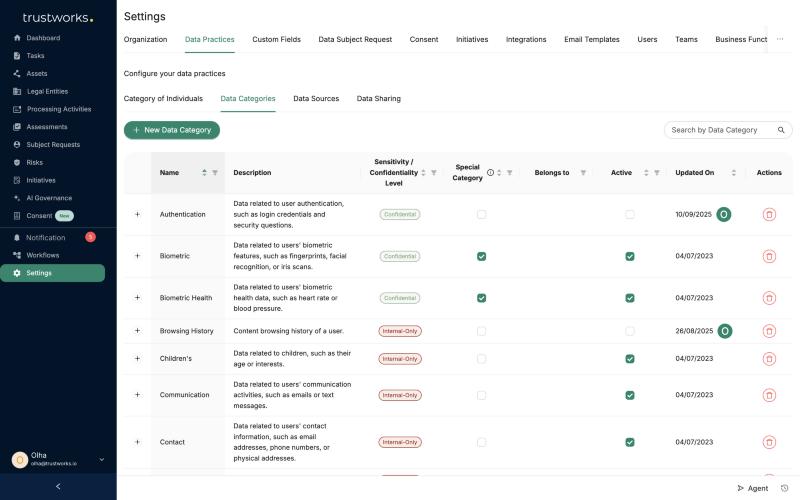
Task: Delete the Communication data category
Action: tap(769, 395)
